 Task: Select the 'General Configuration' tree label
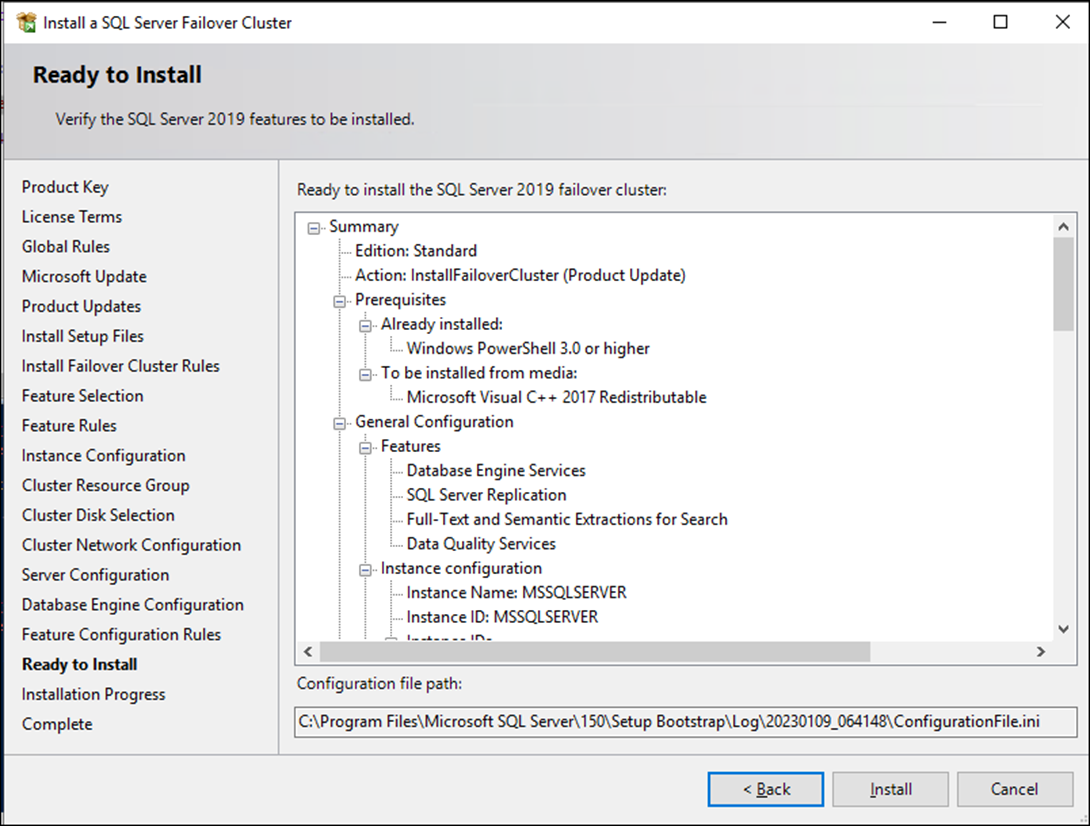(x=434, y=422)
